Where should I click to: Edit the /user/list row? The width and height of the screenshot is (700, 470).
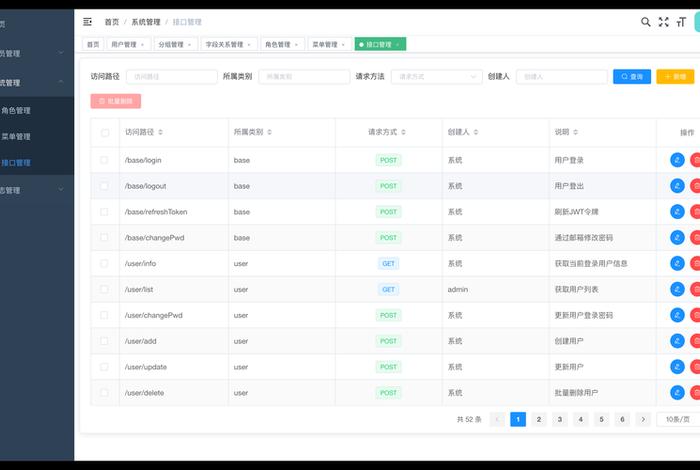click(677, 289)
